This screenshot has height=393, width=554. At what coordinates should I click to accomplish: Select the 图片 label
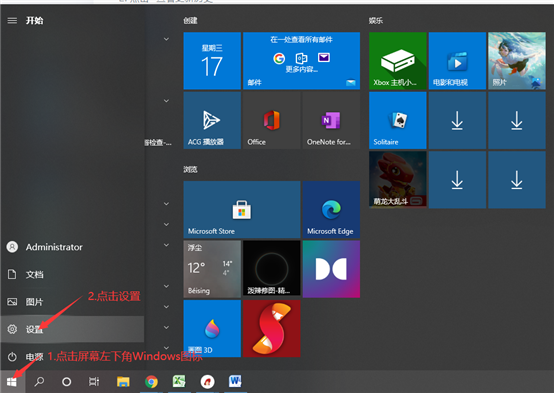[34, 302]
